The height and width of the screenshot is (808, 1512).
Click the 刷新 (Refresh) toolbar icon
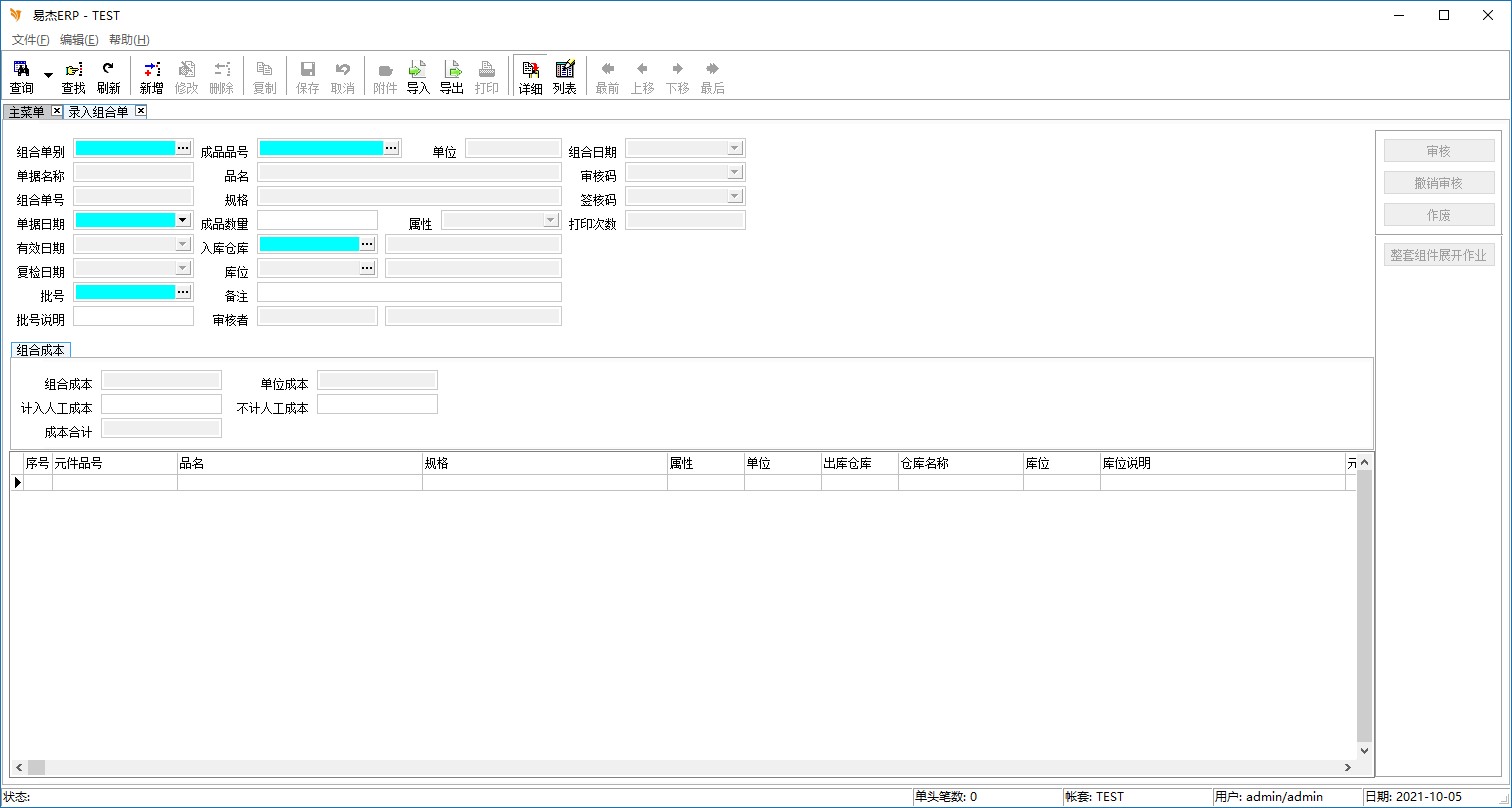tap(108, 76)
